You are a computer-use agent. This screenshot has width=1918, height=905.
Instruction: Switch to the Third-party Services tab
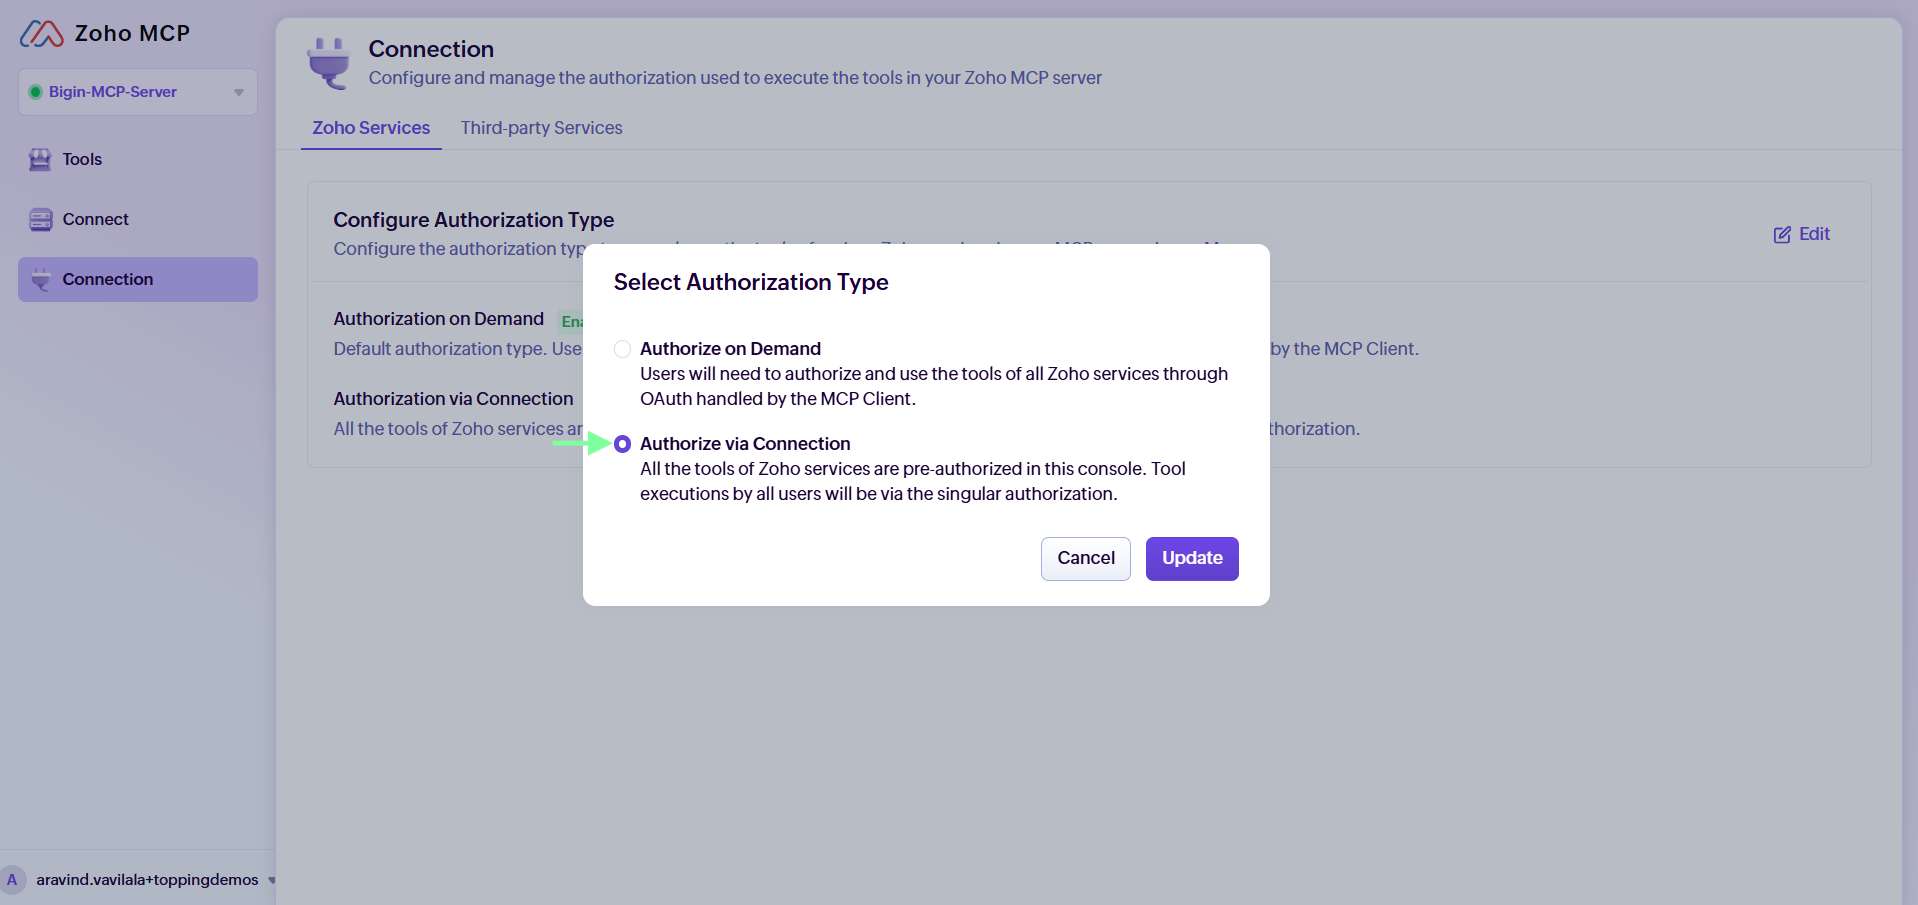click(x=541, y=128)
